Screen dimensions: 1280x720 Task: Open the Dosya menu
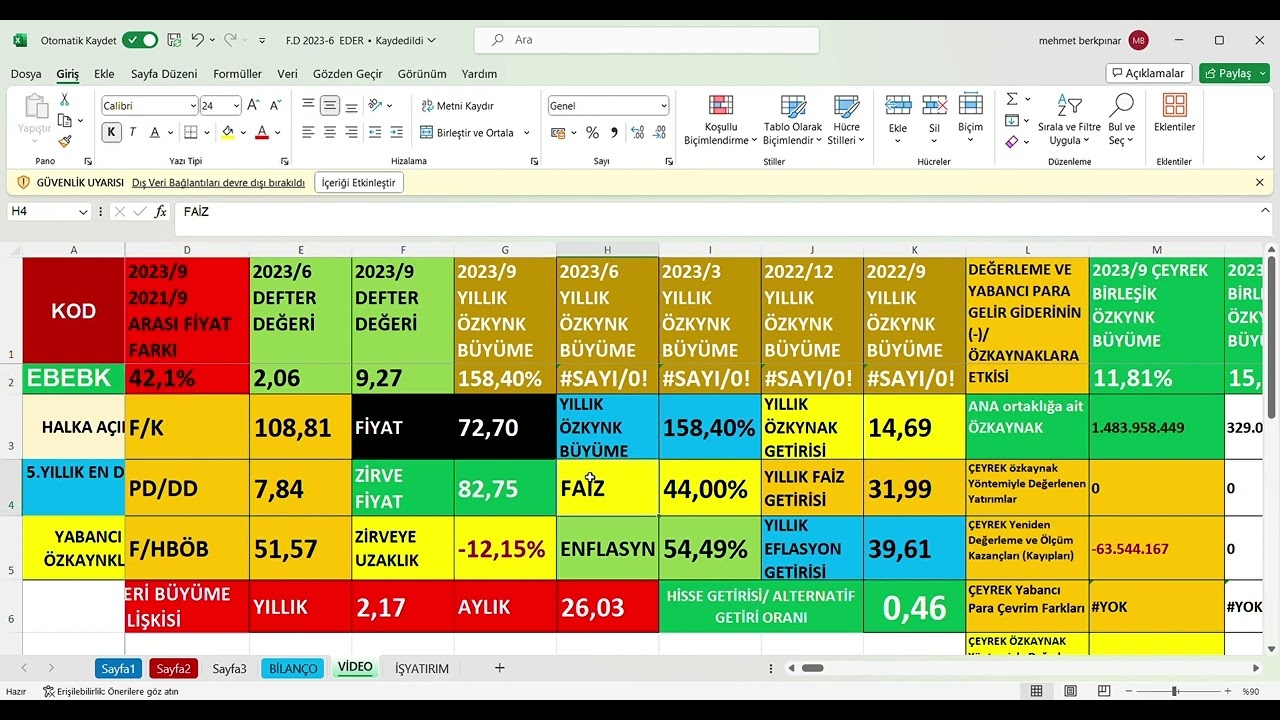pos(26,74)
